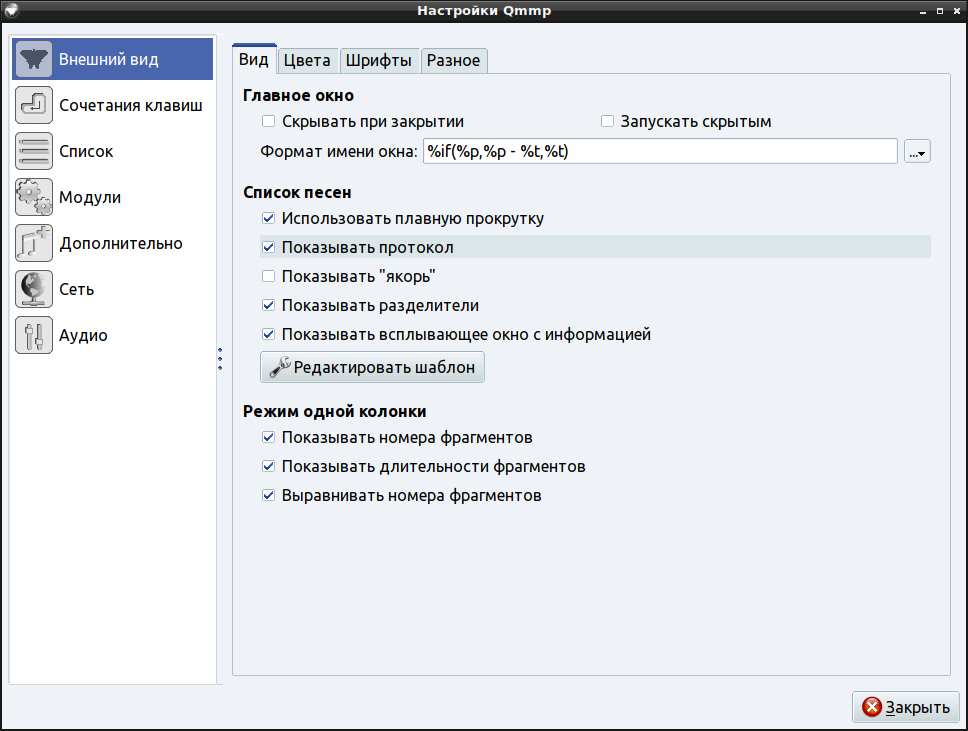Image resolution: width=968 pixels, height=731 pixels.
Task: Open the Модули gears icon
Action: point(34,197)
